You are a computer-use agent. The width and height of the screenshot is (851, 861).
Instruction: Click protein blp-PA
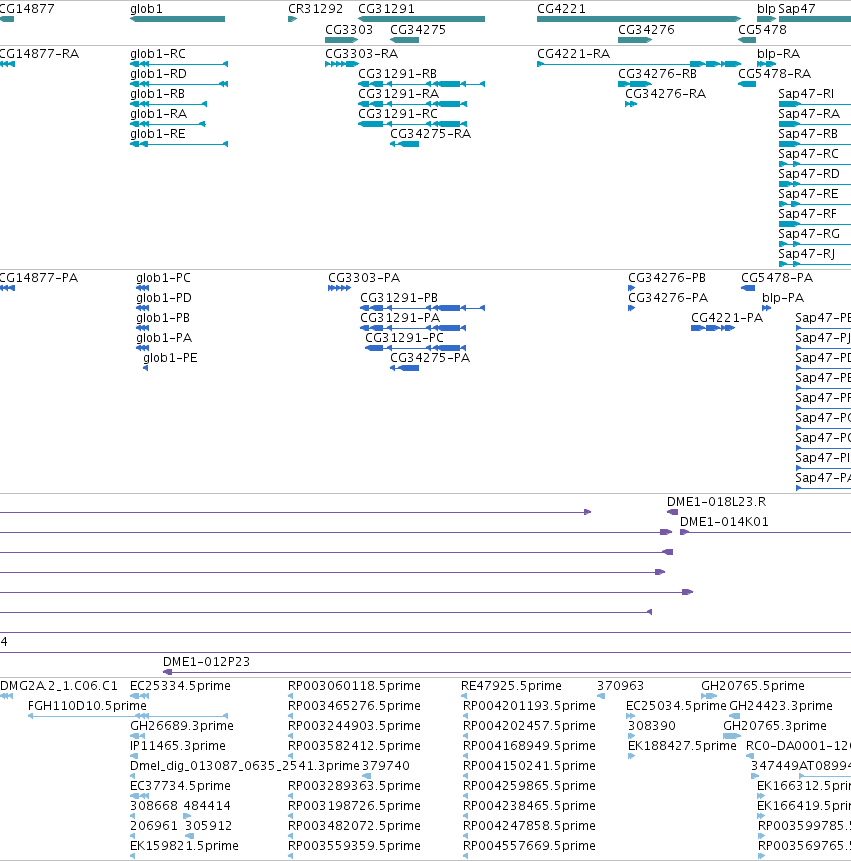[783, 298]
